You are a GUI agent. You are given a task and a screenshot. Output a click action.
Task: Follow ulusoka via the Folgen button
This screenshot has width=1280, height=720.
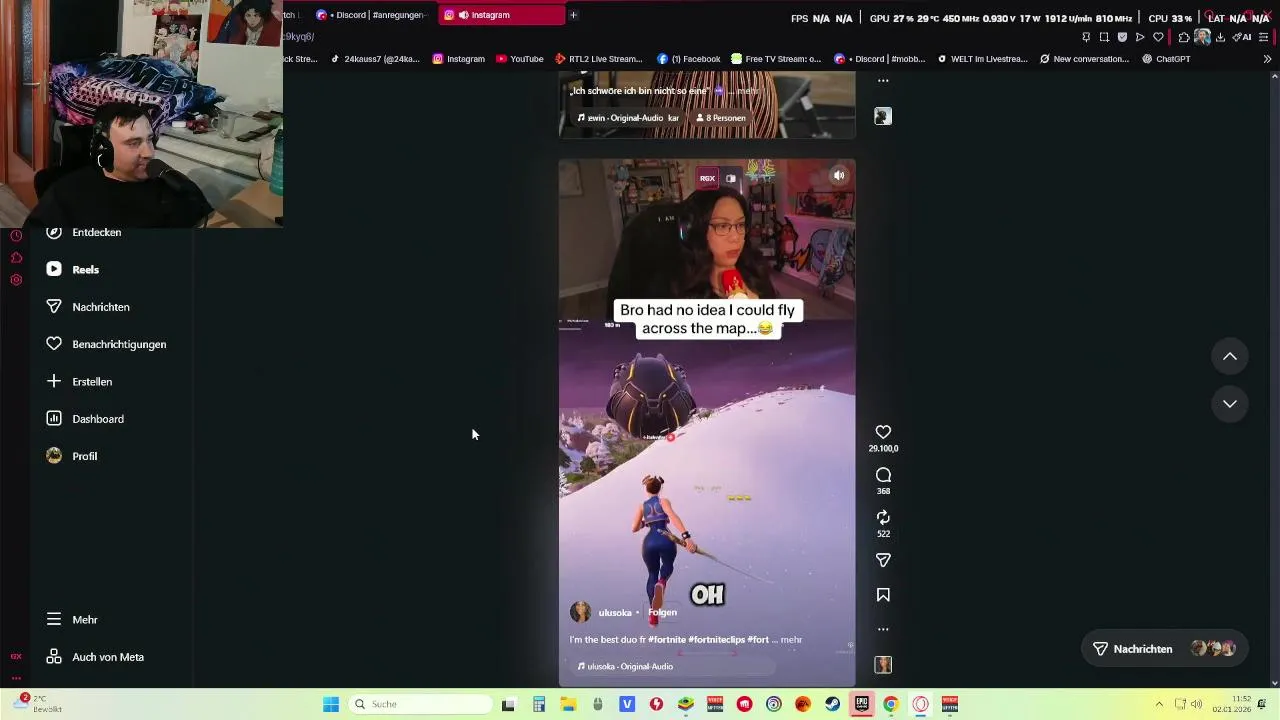pyautogui.click(x=662, y=612)
